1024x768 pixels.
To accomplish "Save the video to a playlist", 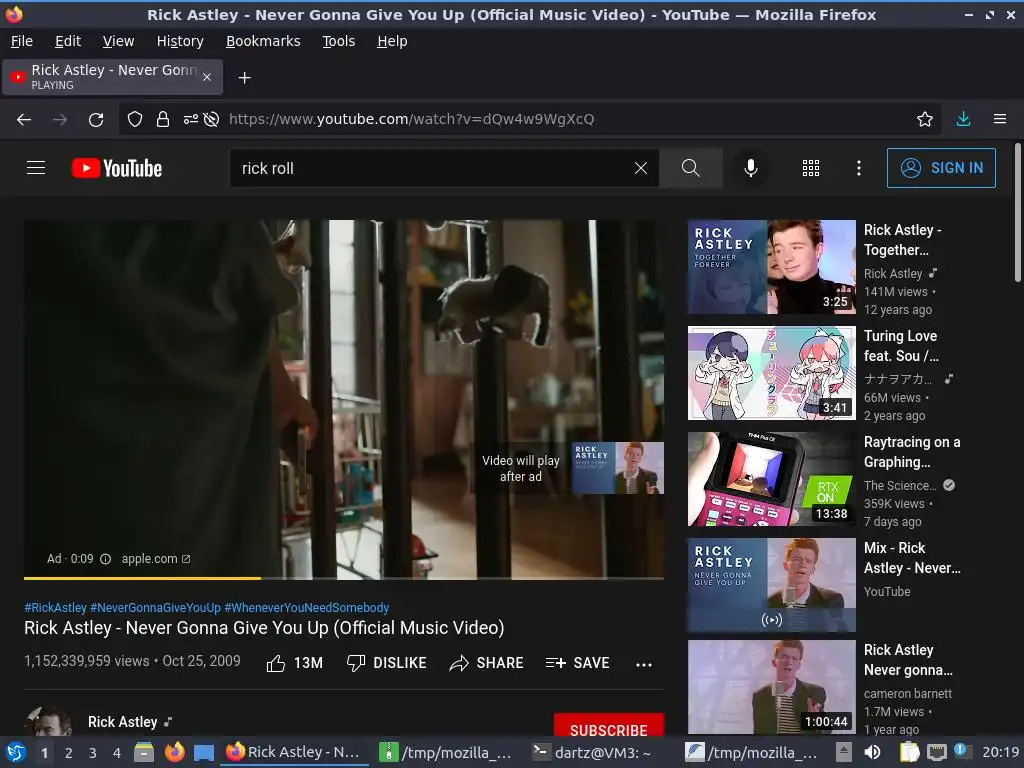I will (577, 663).
